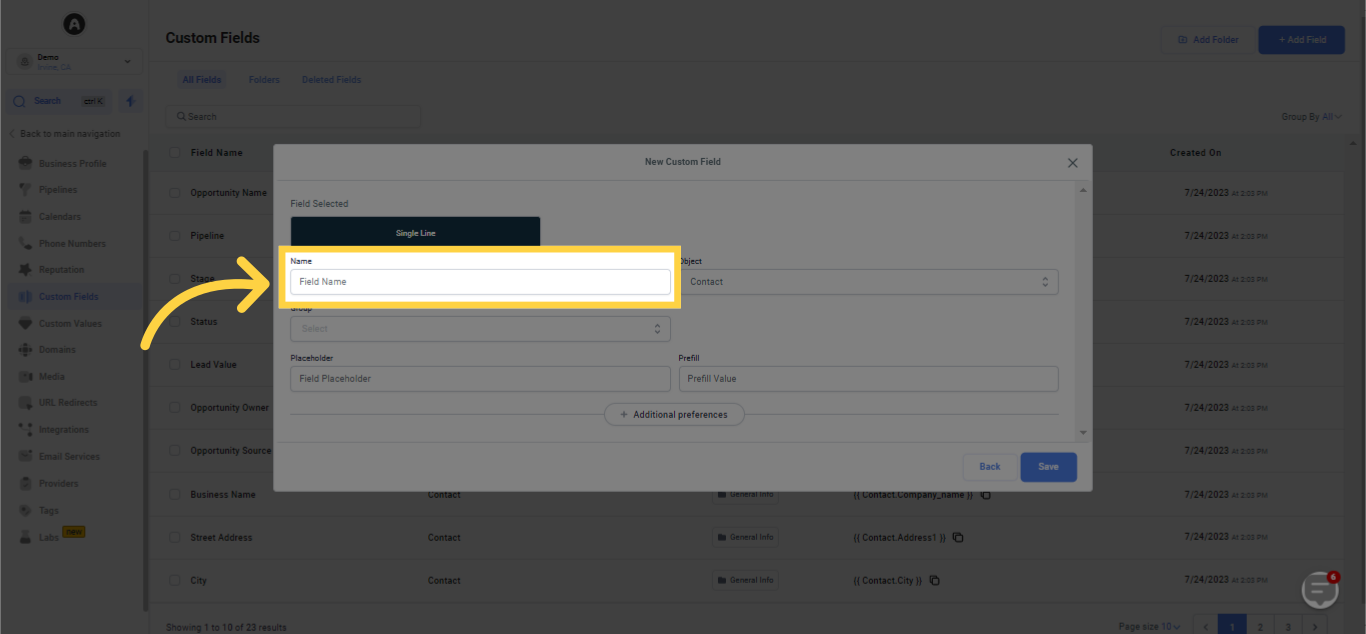Open Labs in the sidebar
Image resolution: width=1366 pixels, height=634 pixels.
49,537
